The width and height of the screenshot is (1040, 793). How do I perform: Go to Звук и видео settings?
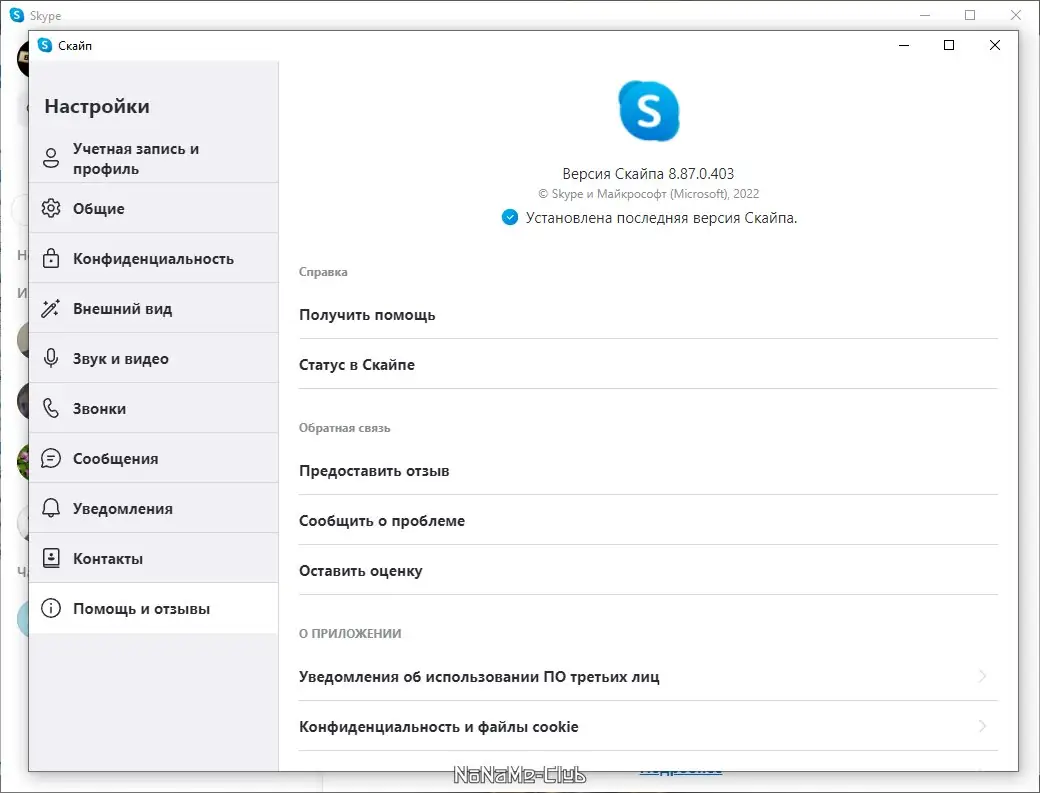(154, 359)
